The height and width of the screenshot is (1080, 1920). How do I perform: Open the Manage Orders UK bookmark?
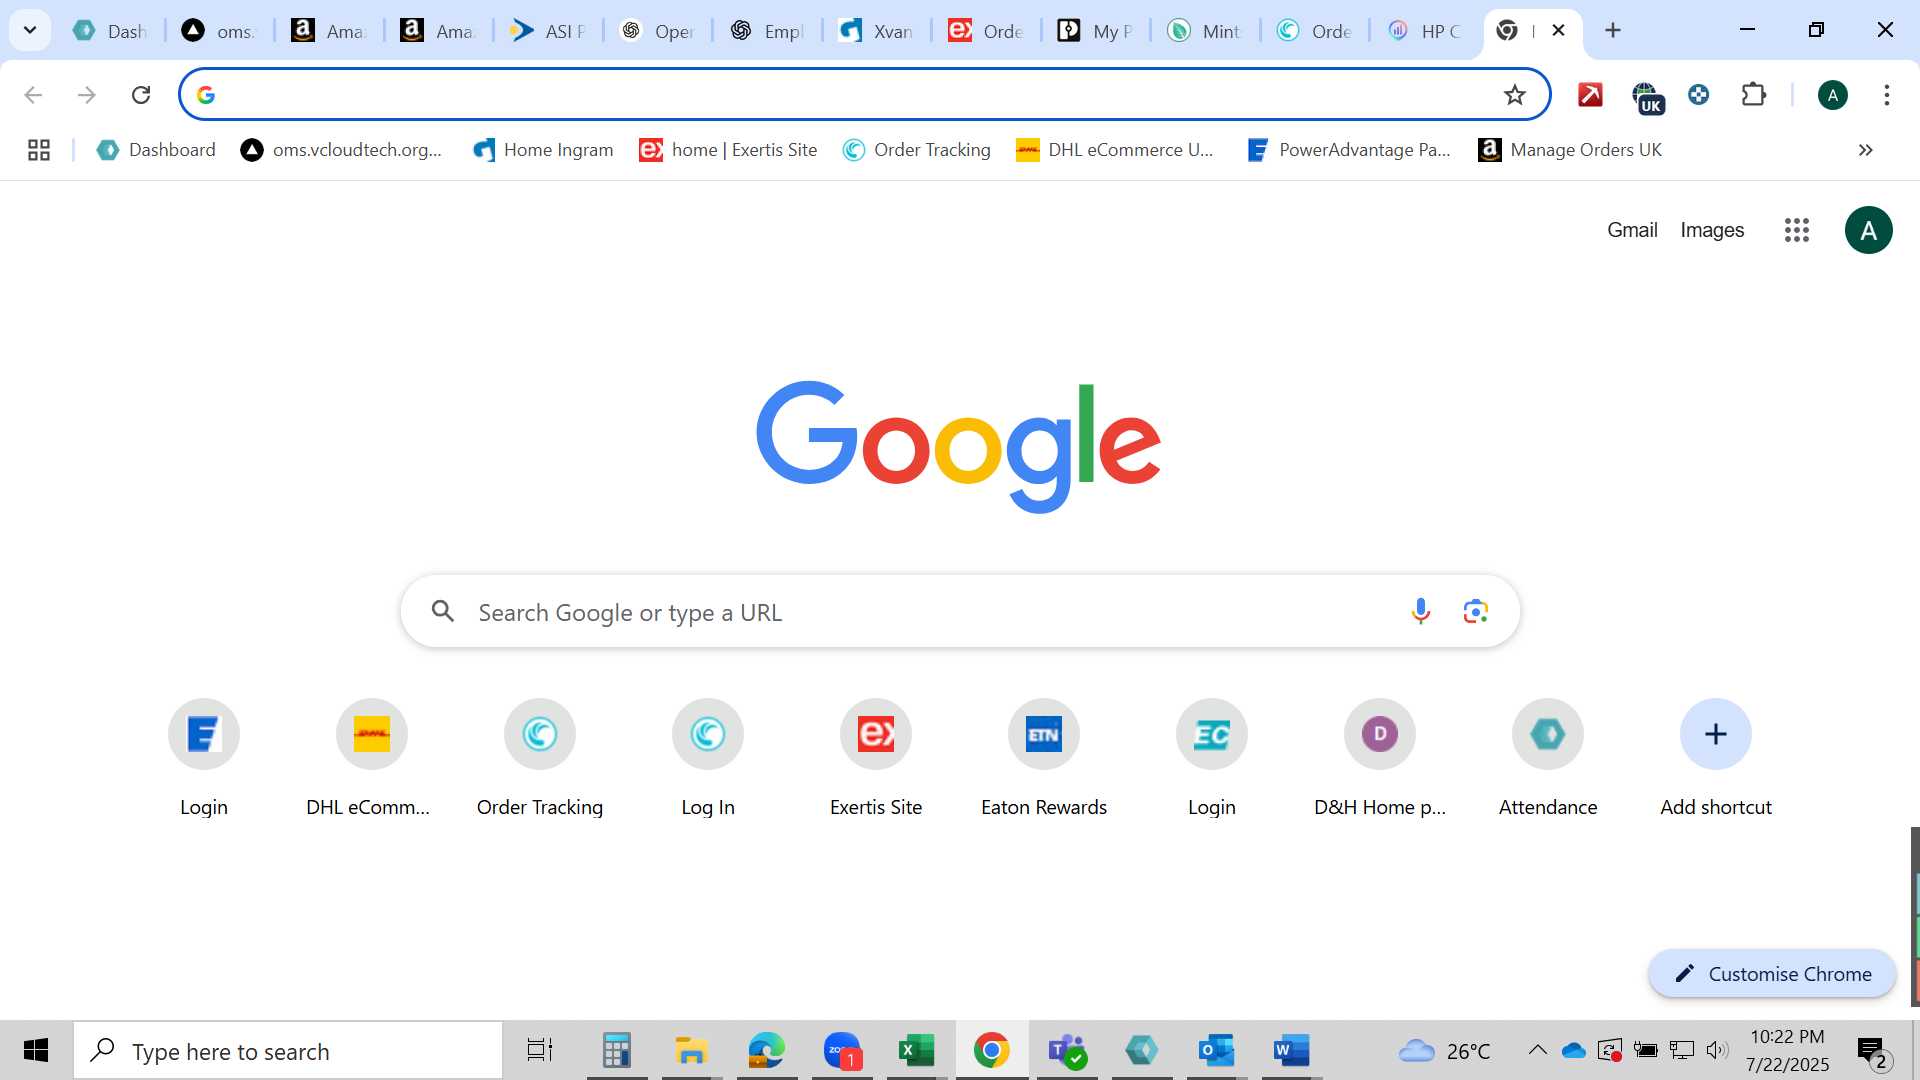[x=1570, y=150]
